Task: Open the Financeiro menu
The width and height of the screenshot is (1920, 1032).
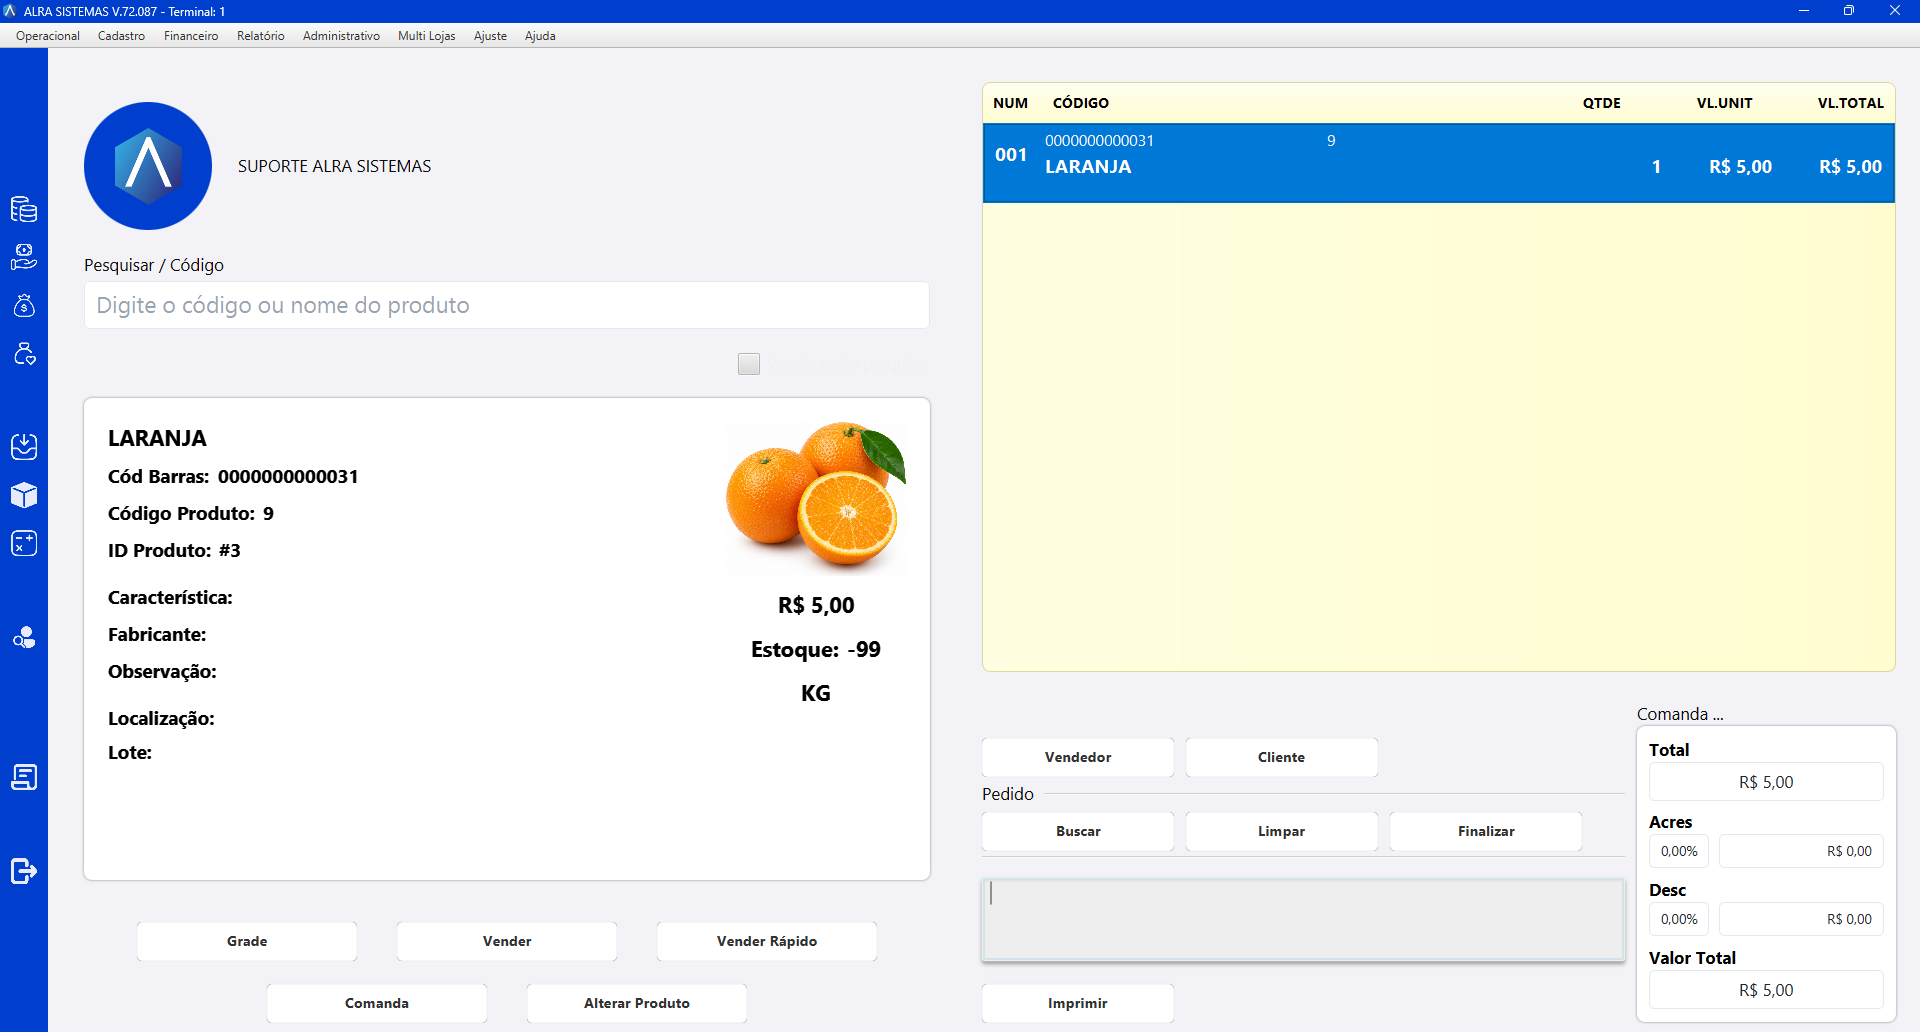Action: pos(191,36)
